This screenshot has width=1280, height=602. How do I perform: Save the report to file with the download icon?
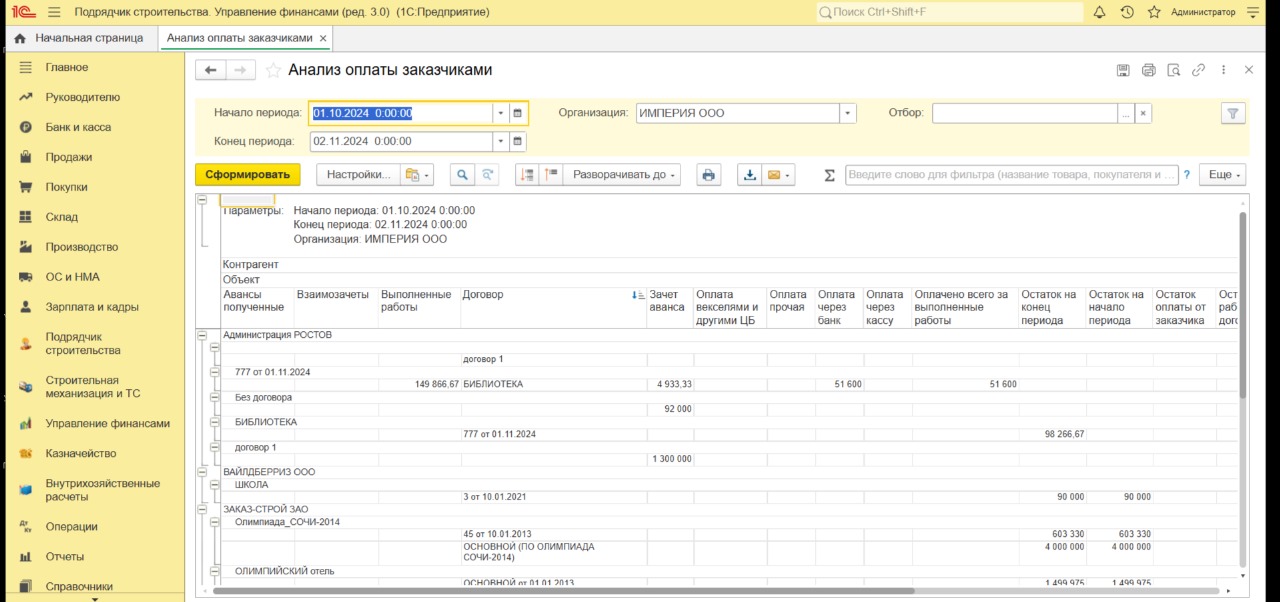pyautogui.click(x=749, y=174)
